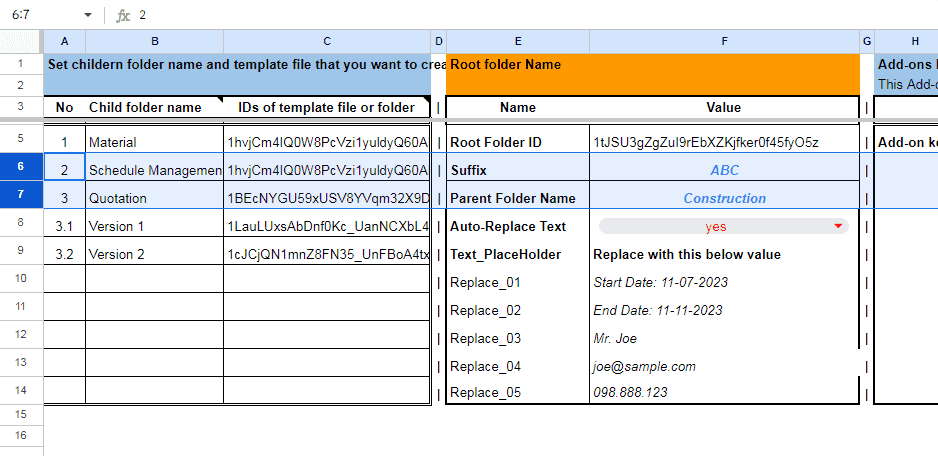Select the Add-on cell in column H
Image resolution: width=938 pixels, height=456 pixels.
(906, 143)
